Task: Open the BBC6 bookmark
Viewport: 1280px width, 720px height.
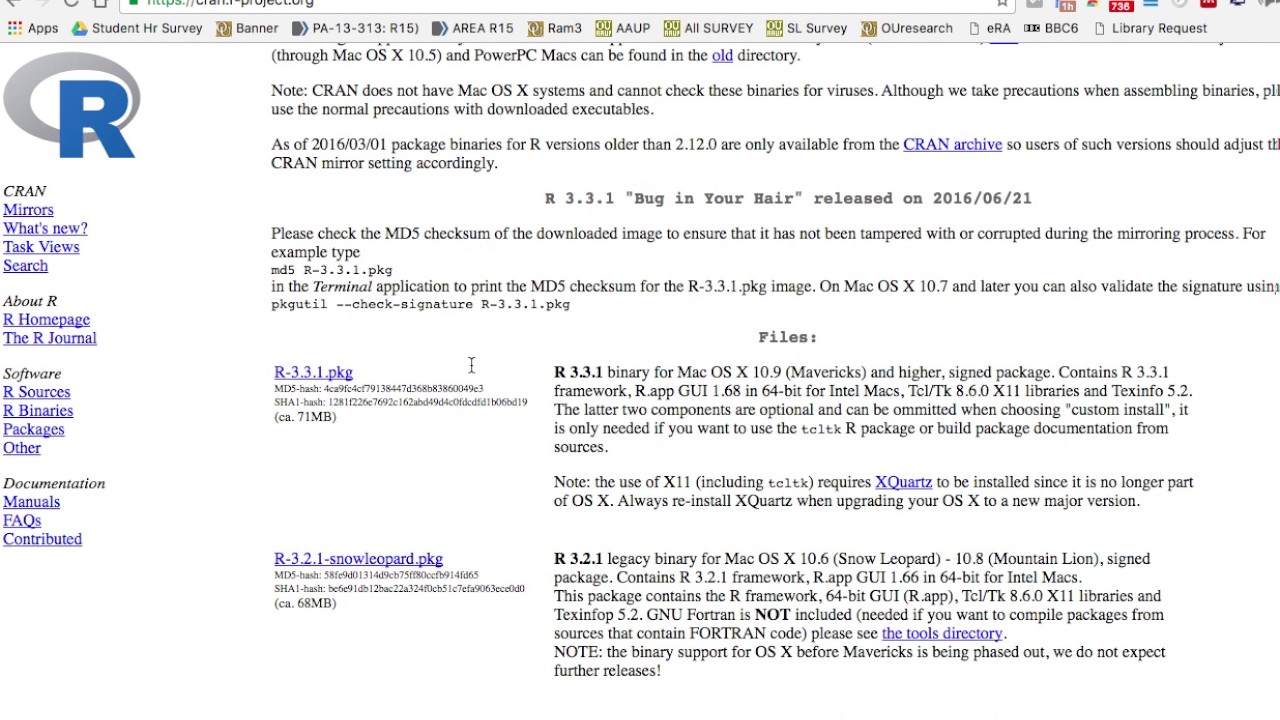Action: pos(1051,28)
